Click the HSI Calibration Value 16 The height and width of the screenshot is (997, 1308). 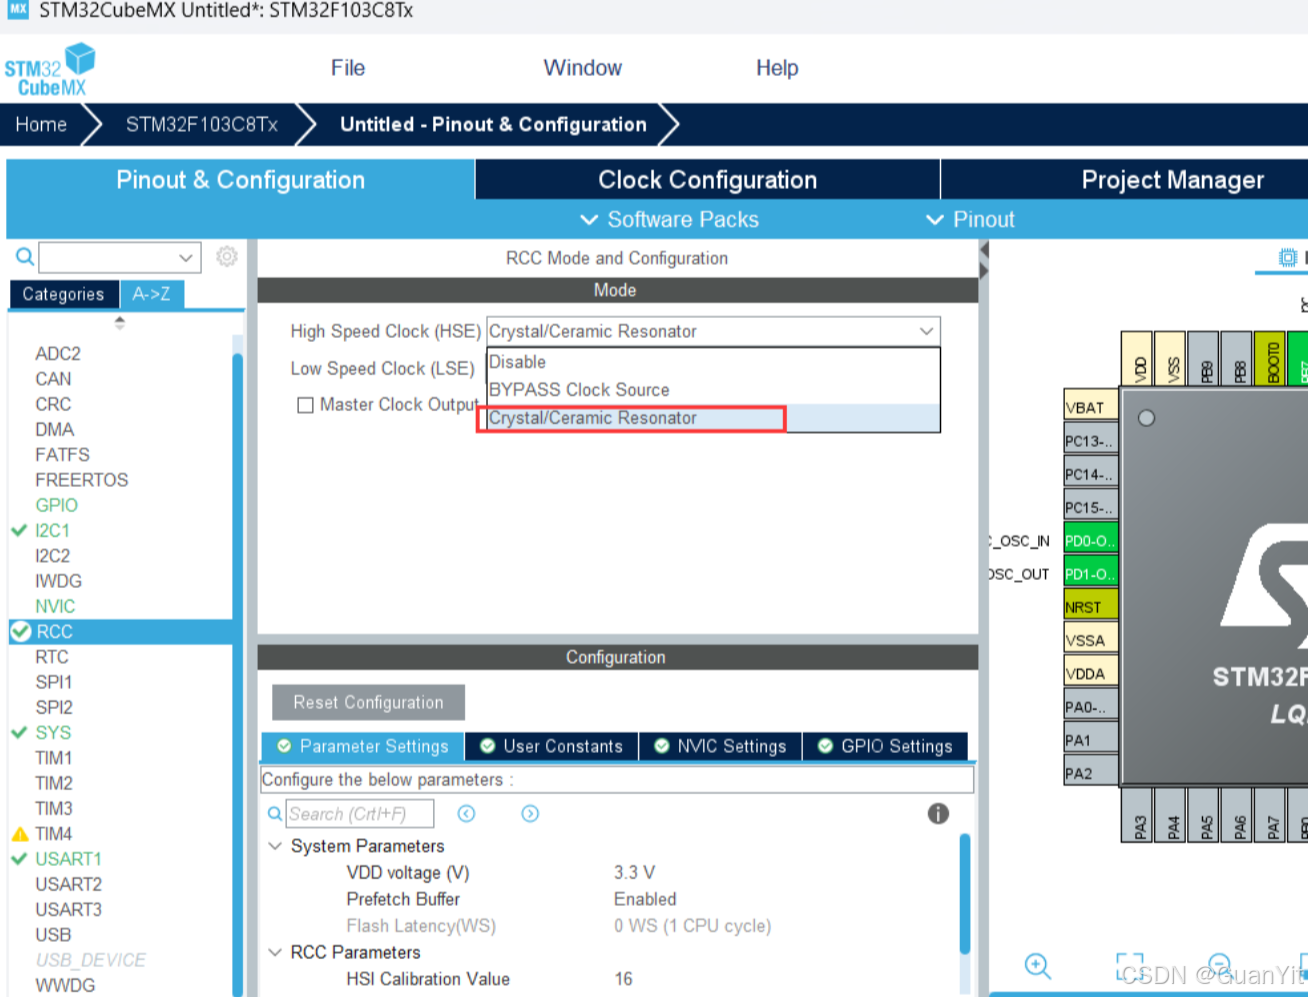(x=623, y=979)
